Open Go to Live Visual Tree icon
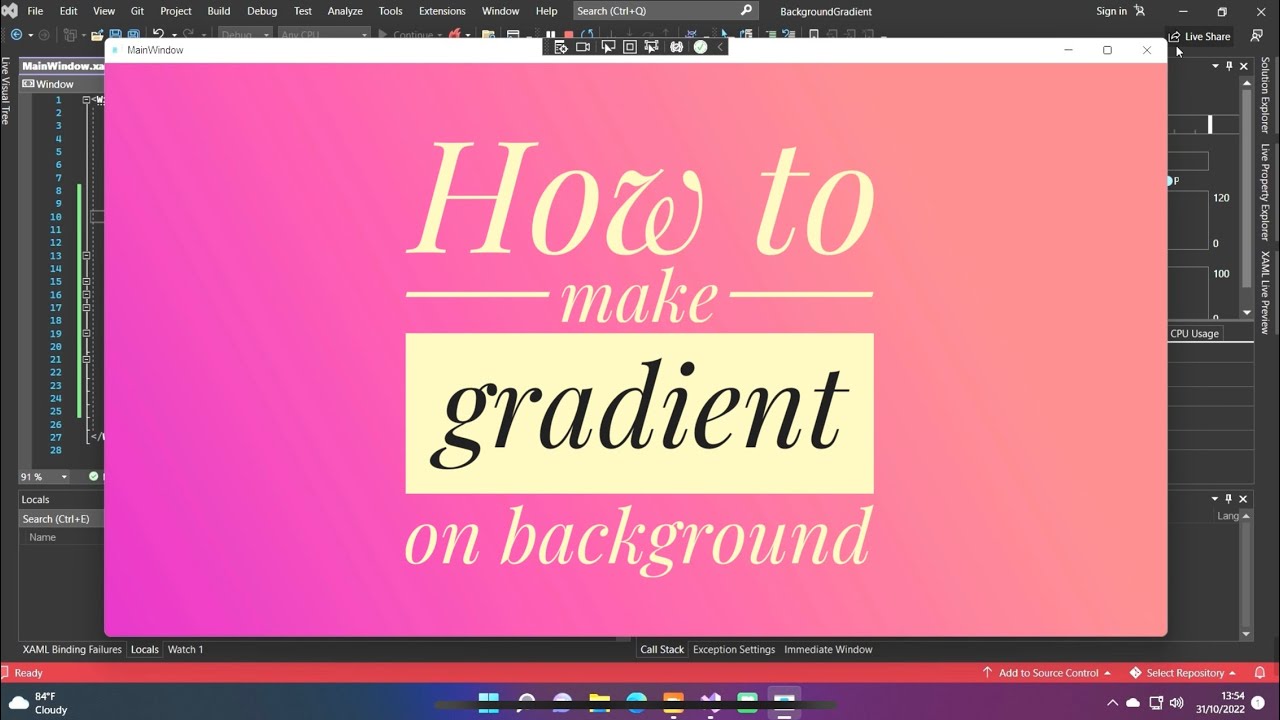1280x720 pixels. (x=561, y=47)
